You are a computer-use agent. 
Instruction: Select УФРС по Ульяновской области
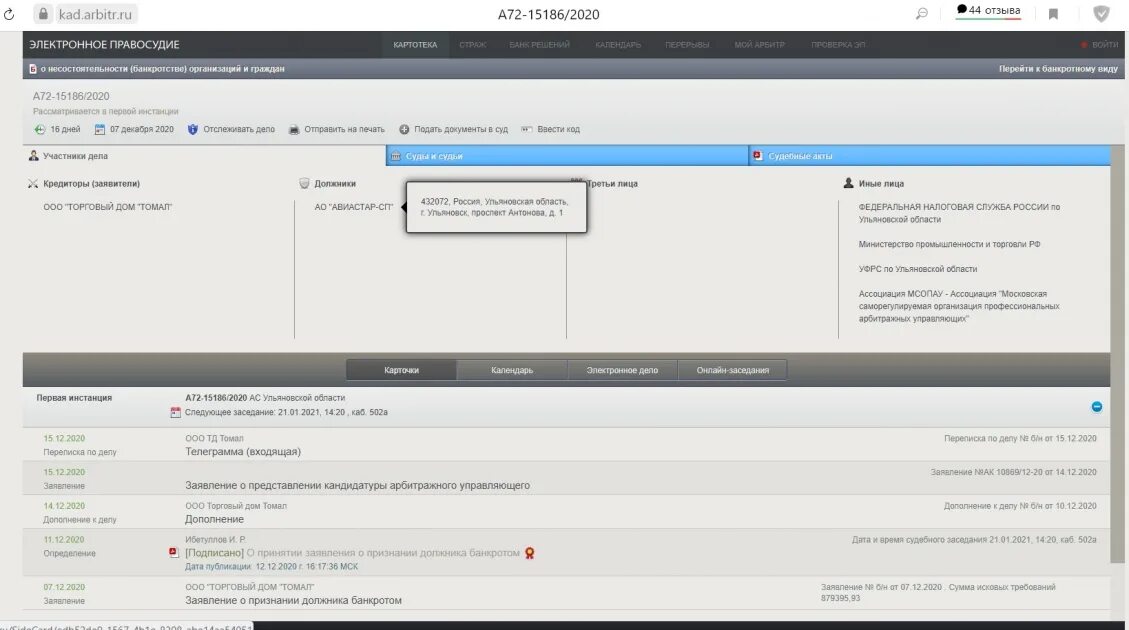click(917, 269)
